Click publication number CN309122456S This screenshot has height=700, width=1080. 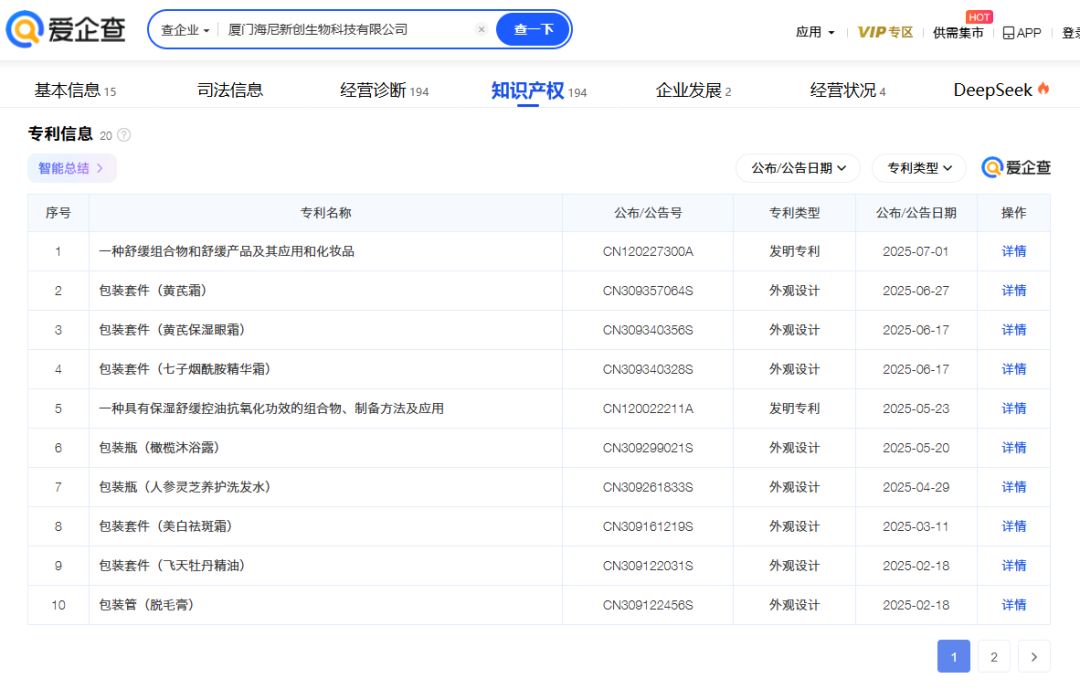pyautogui.click(x=647, y=605)
